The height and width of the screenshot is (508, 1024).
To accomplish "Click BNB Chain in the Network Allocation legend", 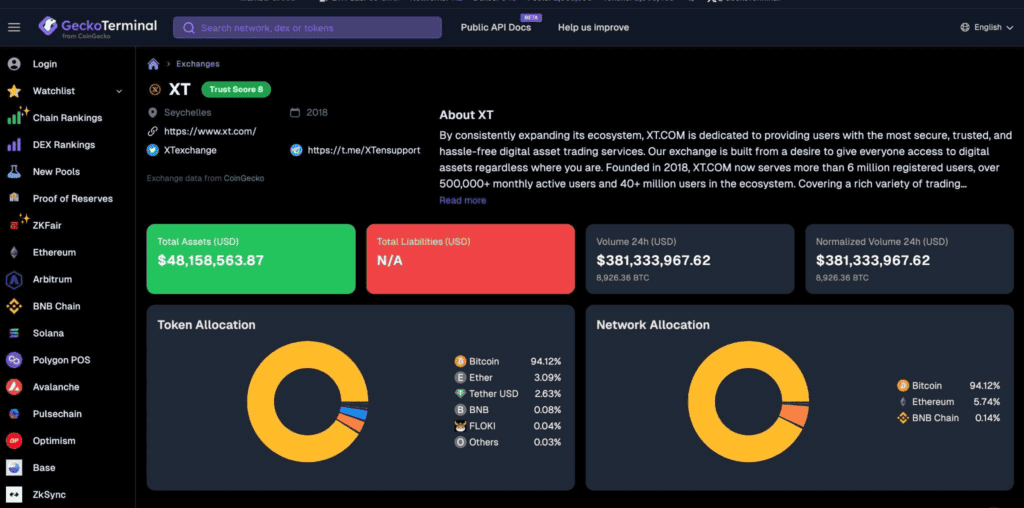I will [935, 418].
